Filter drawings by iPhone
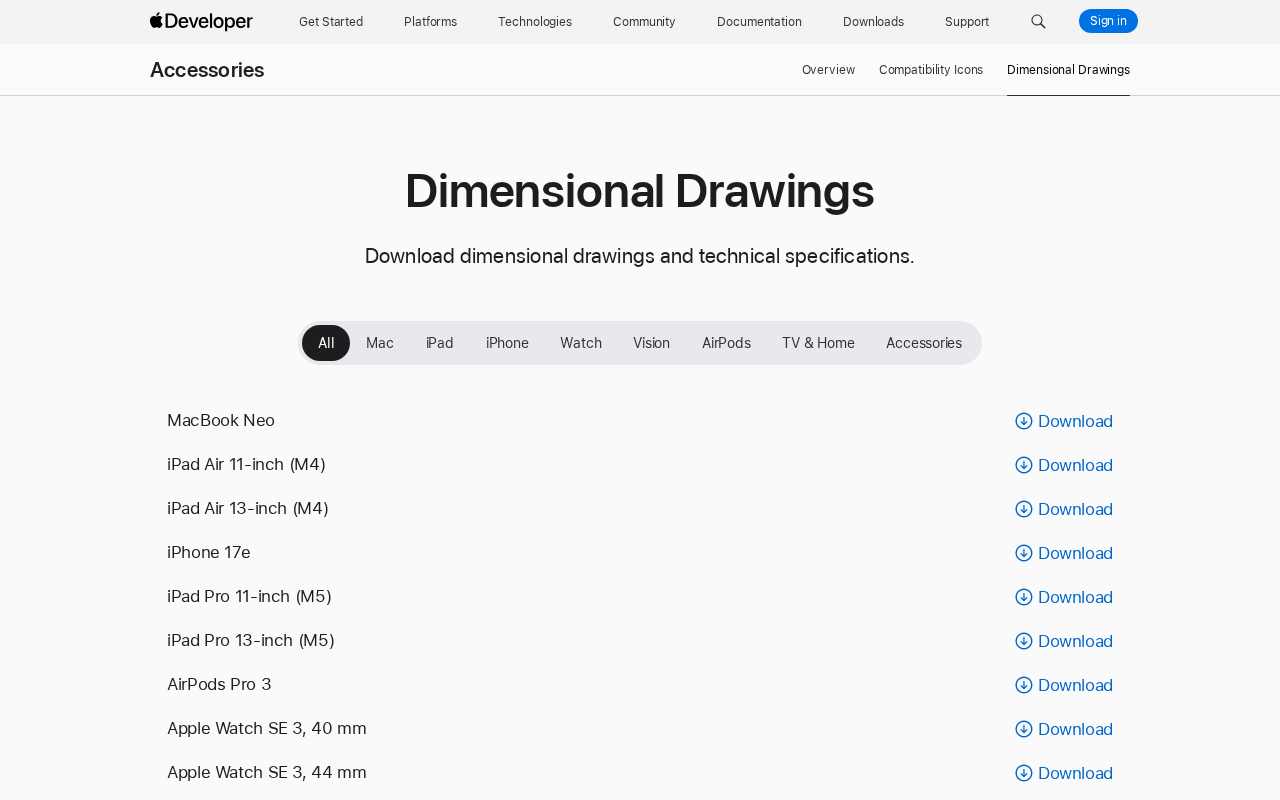 [x=507, y=343]
